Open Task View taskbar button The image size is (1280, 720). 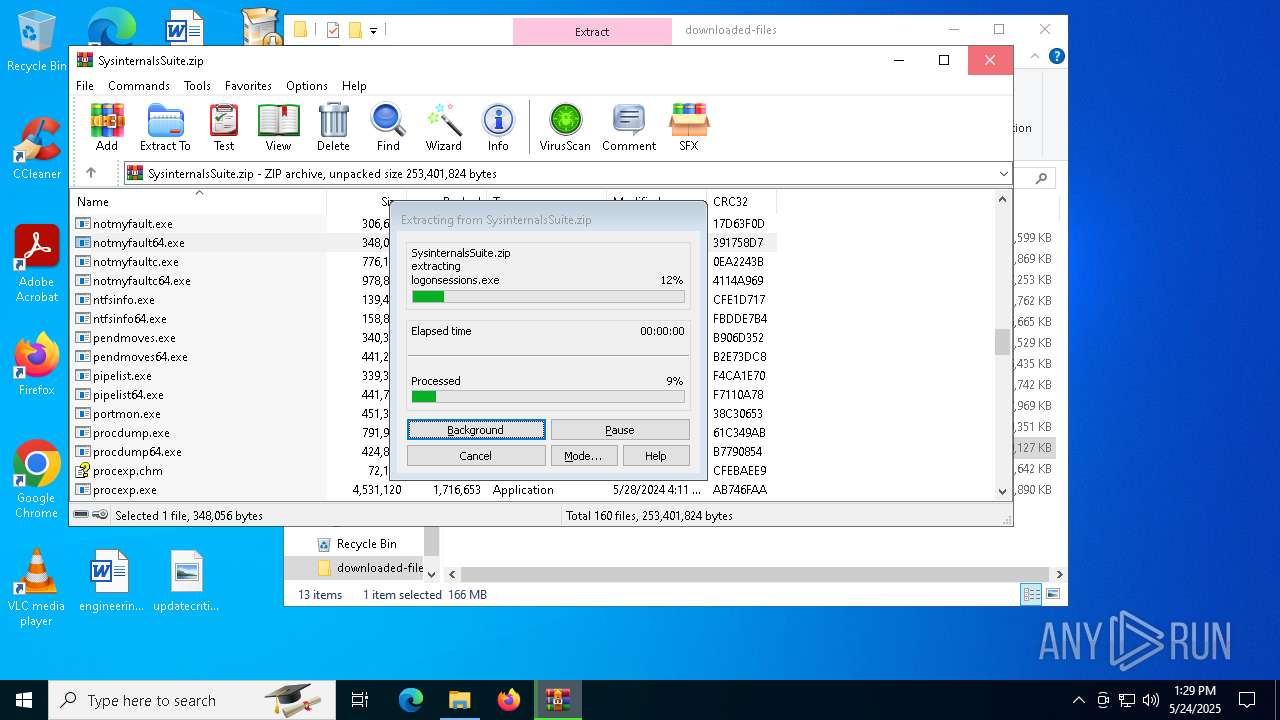pyautogui.click(x=360, y=700)
